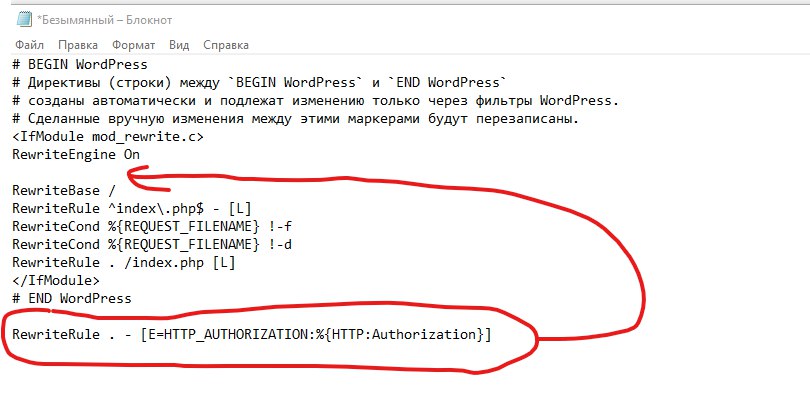
Task: Click the RewriteCond line ending in '!-f'
Action: pos(152,226)
